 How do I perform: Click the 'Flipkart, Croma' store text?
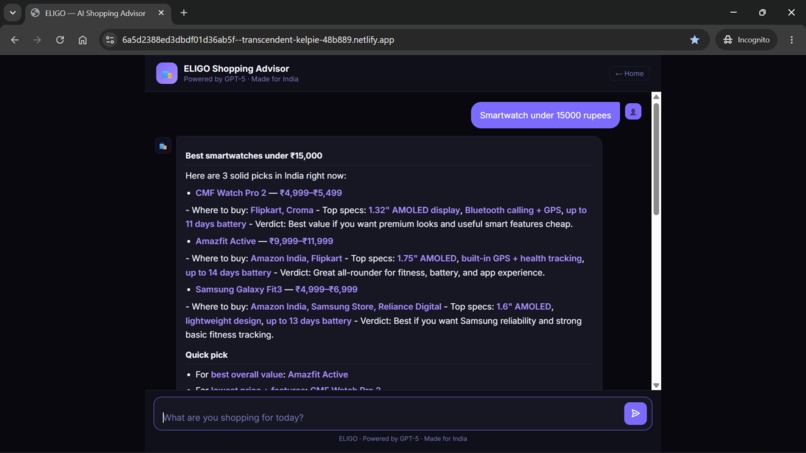pyautogui.click(x=282, y=210)
